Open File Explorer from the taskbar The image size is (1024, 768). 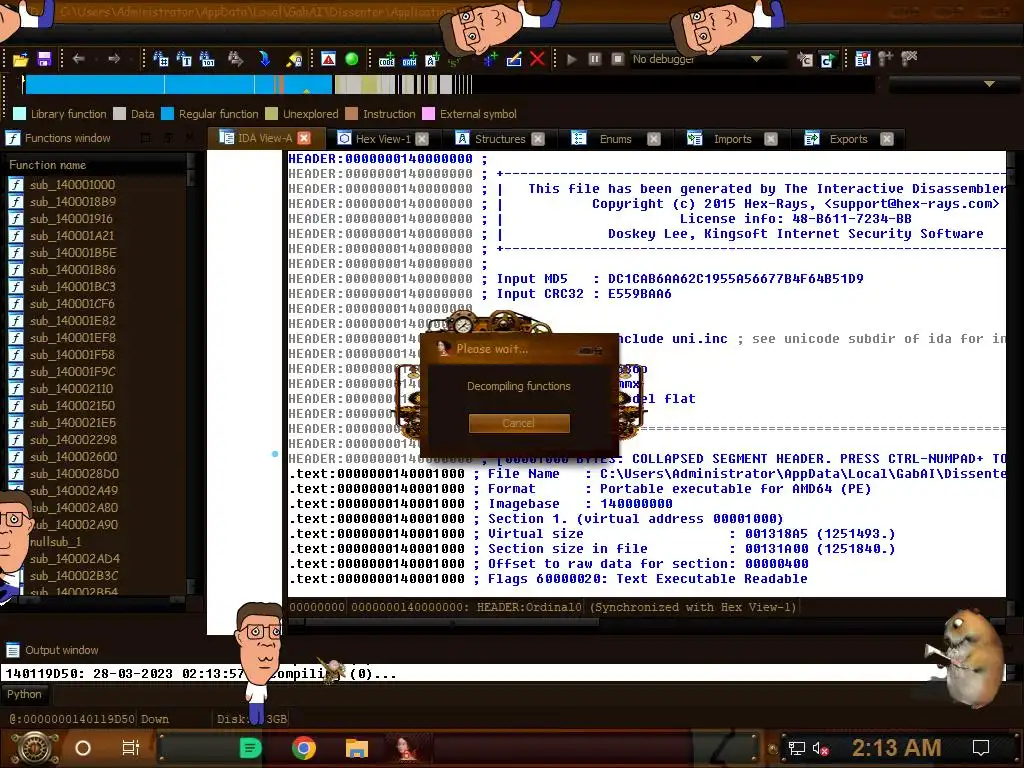pyautogui.click(x=357, y=748)
